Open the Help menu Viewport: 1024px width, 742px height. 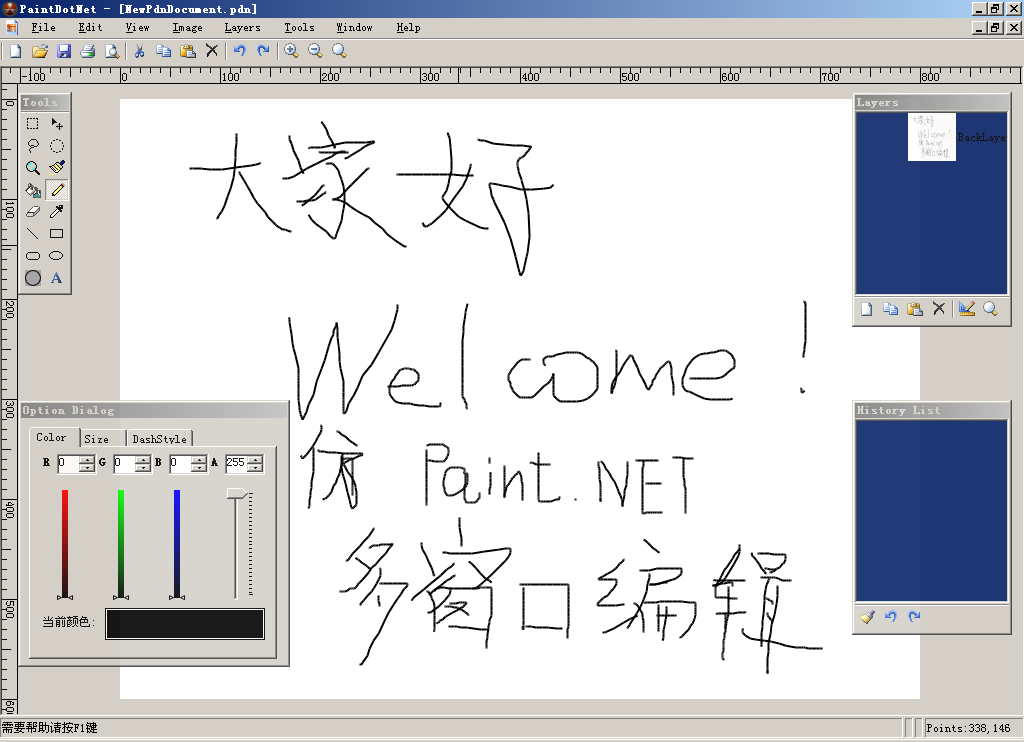(408, 27)
